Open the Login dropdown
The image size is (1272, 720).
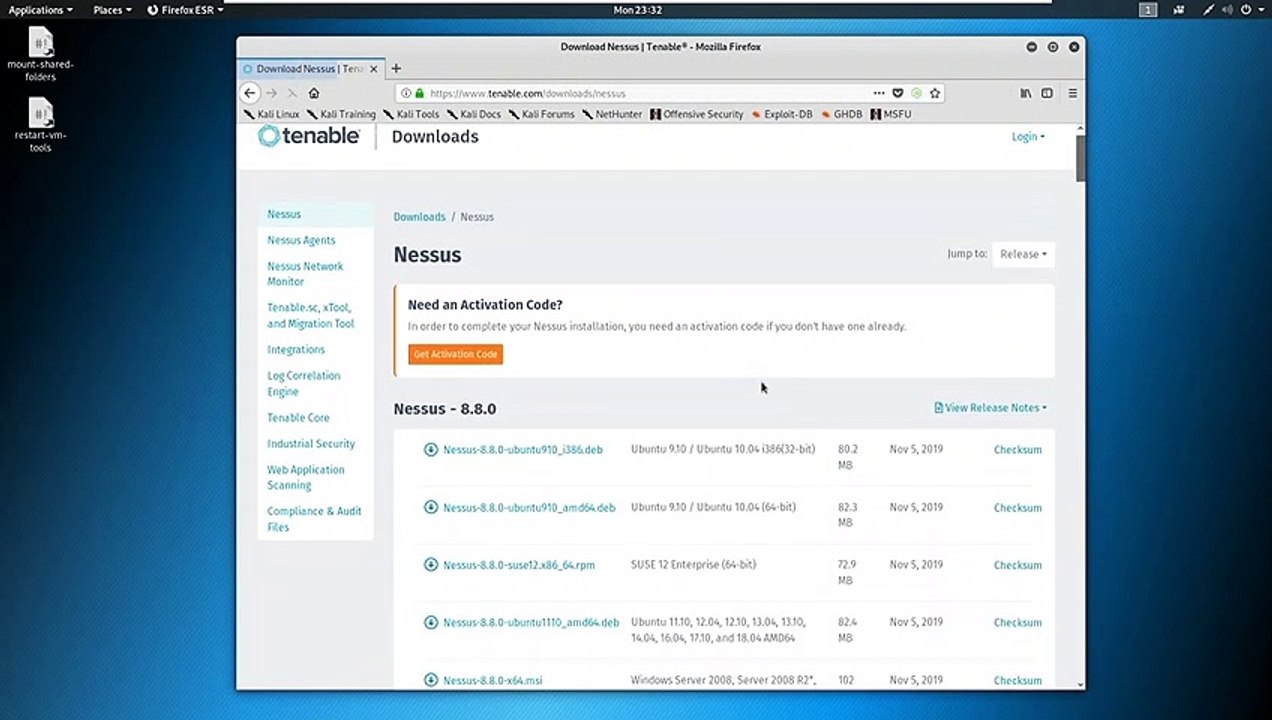pyautogui.click(x=1028, y=137)
